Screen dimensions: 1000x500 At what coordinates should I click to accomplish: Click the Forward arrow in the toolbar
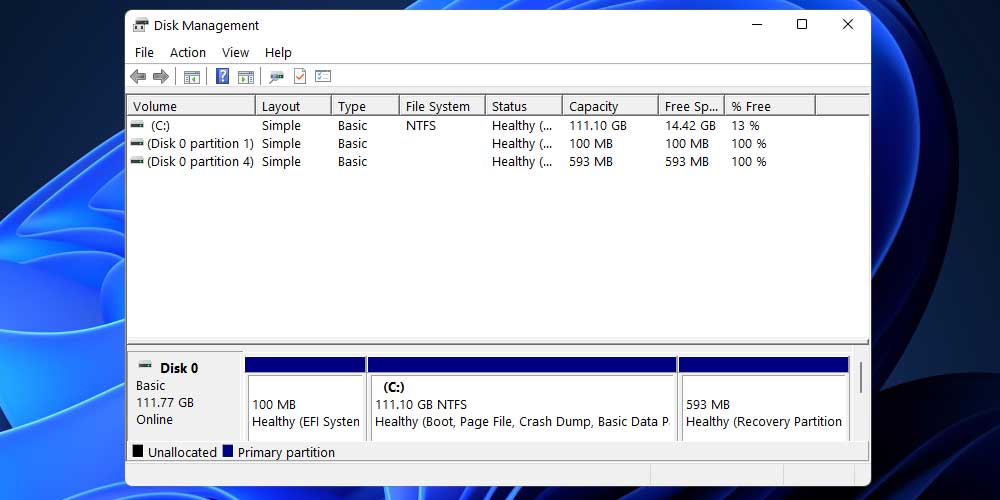(x=160, y=77)
